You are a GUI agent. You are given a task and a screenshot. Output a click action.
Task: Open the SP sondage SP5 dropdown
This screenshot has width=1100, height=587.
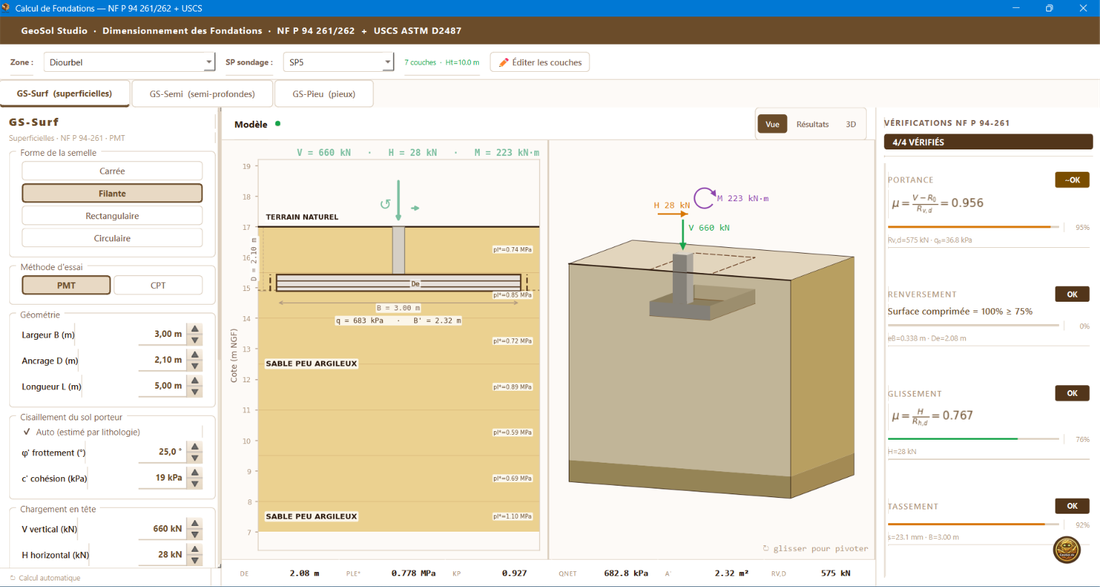pos(339,62)
